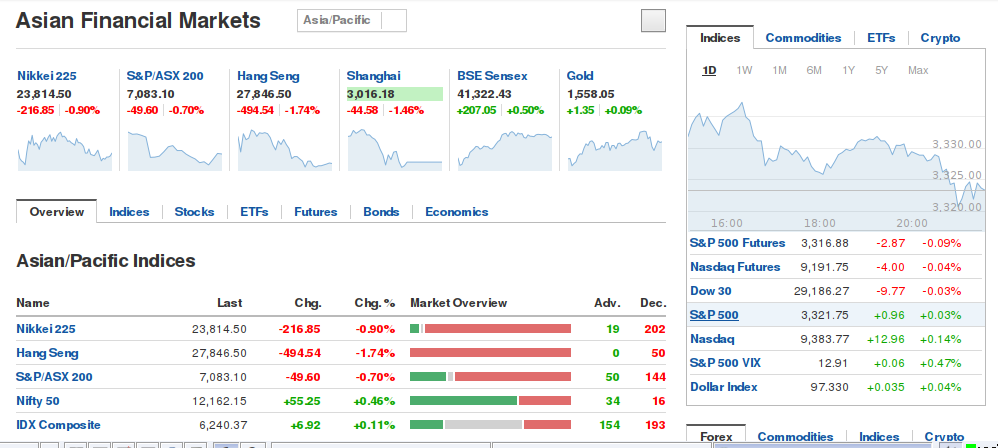Sort table by the Adv. column header

click(x=607, y=303)
